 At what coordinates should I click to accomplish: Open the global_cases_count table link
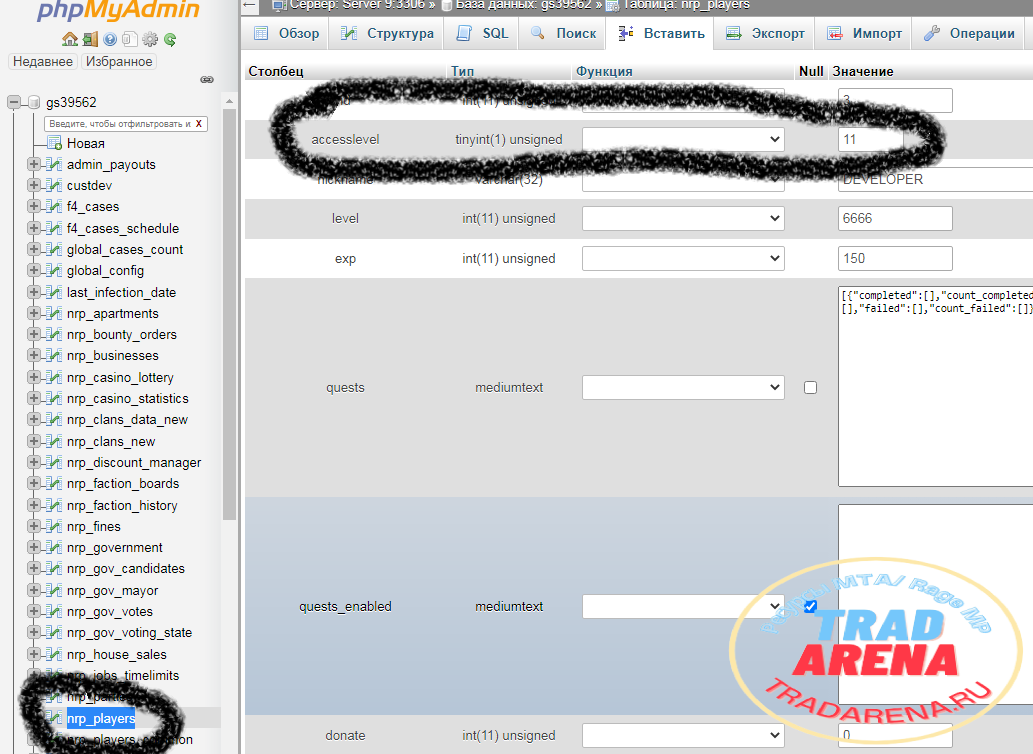point(125,250)
